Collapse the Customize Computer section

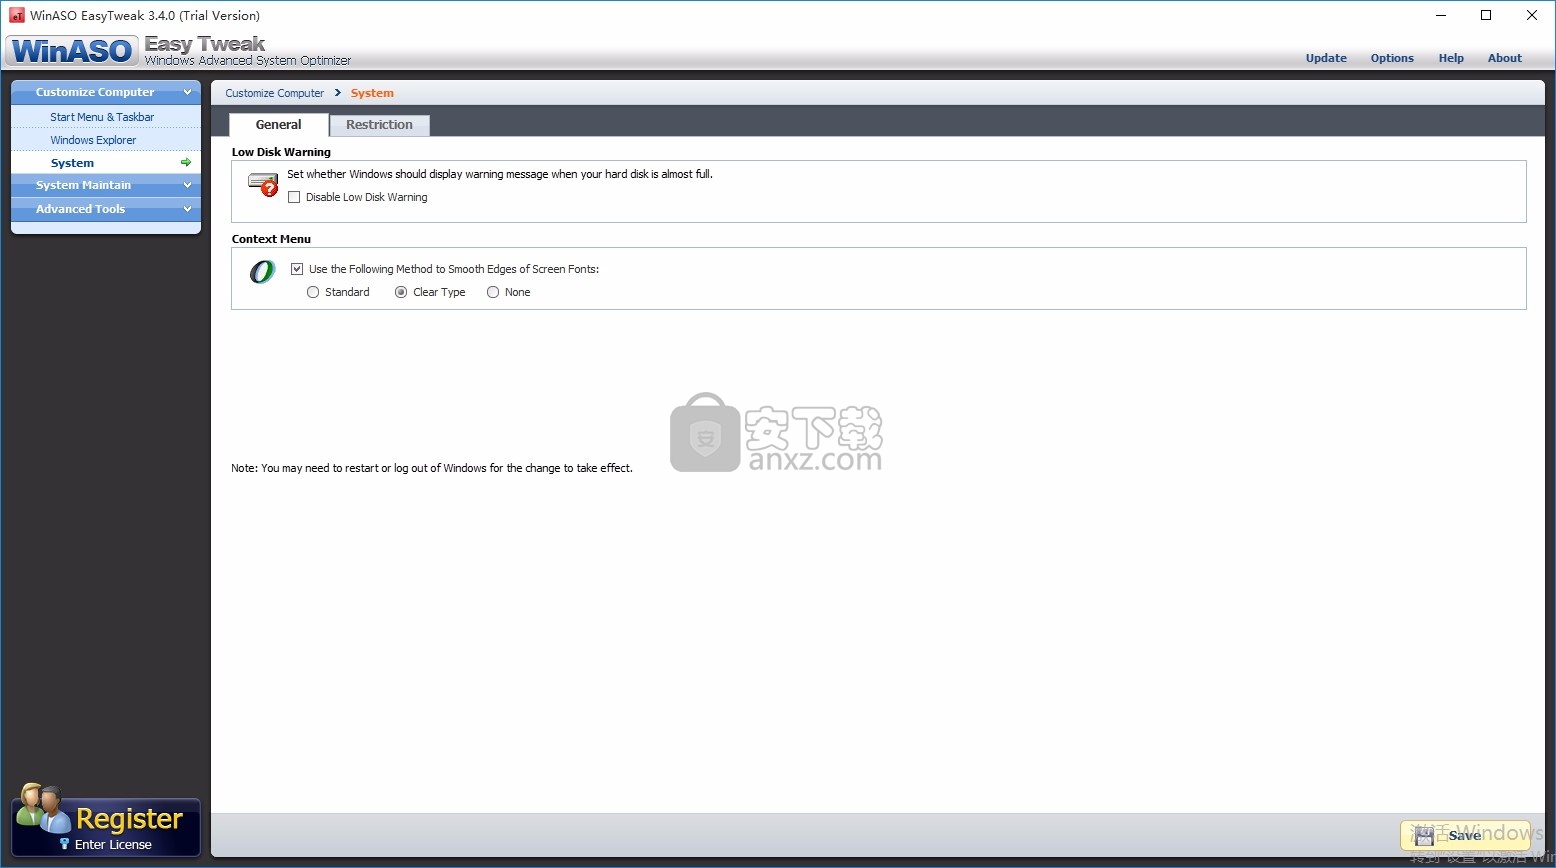[106, 92]
